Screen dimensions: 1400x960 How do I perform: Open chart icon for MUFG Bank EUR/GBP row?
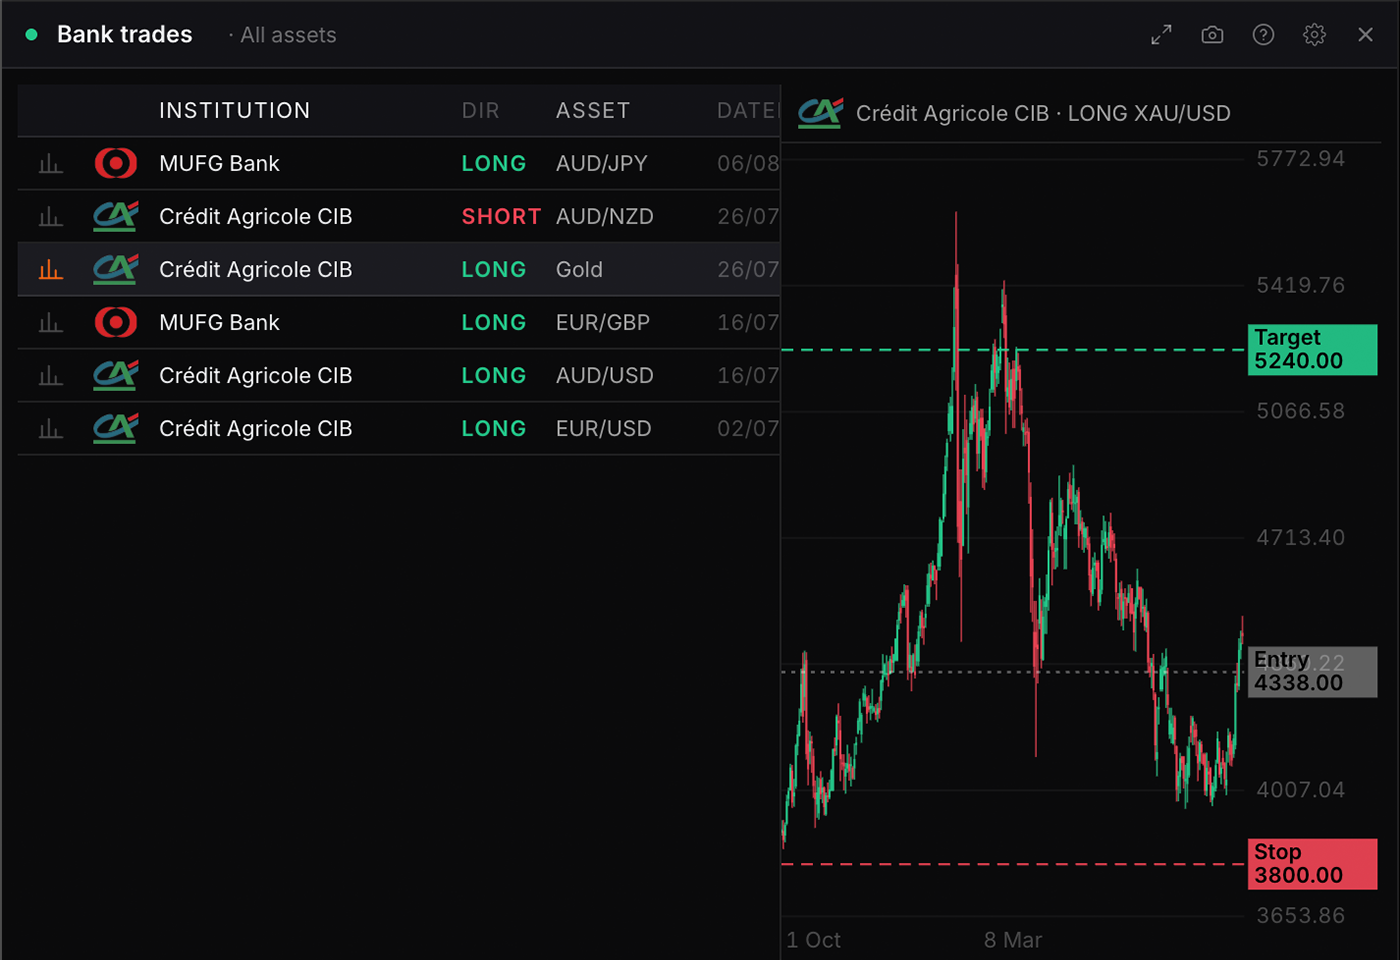(50, 323)
